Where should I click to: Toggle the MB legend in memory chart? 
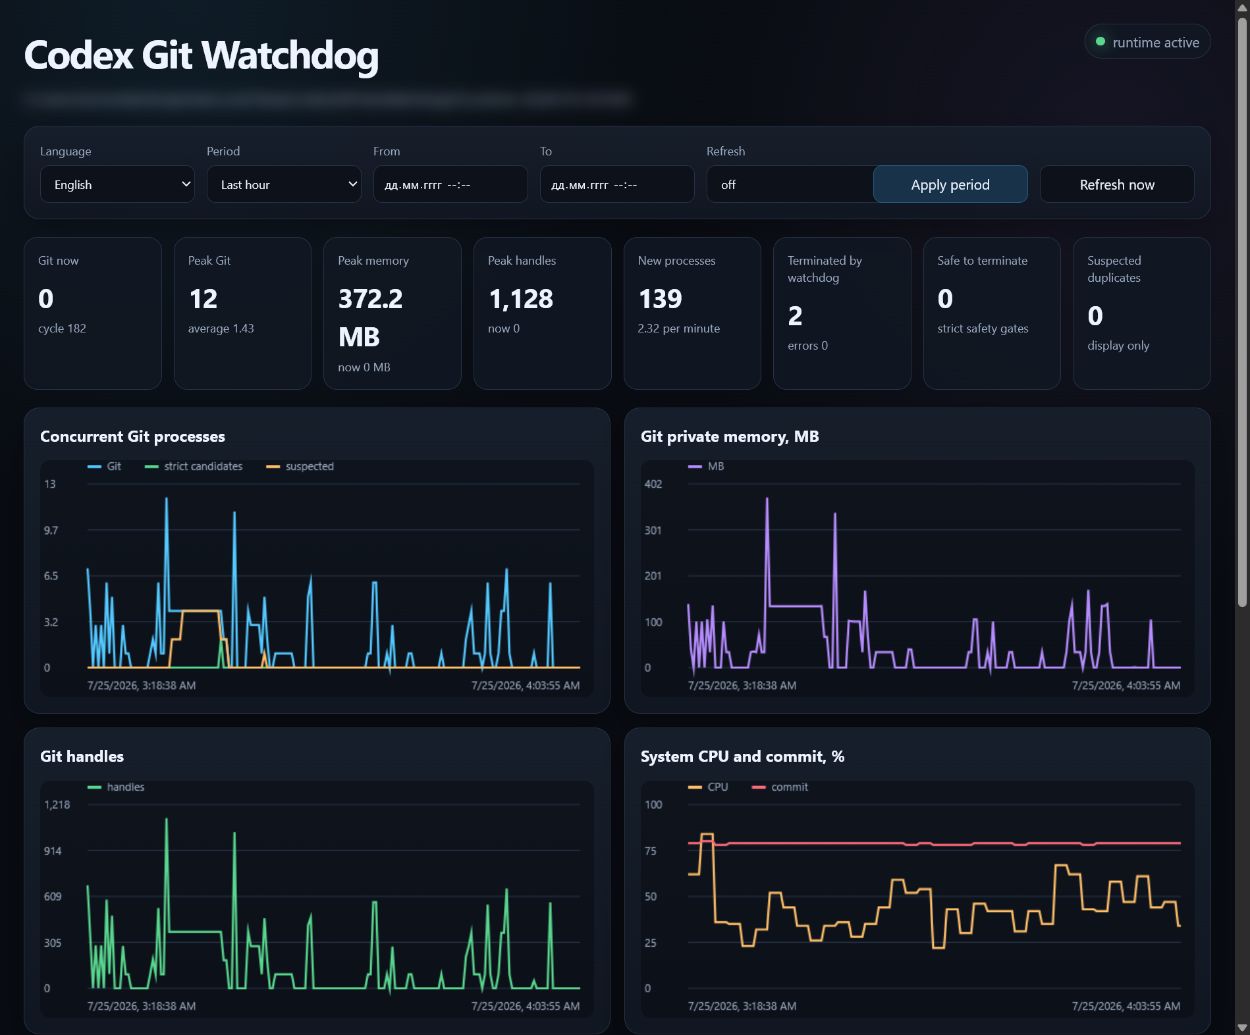coord(706,466)
